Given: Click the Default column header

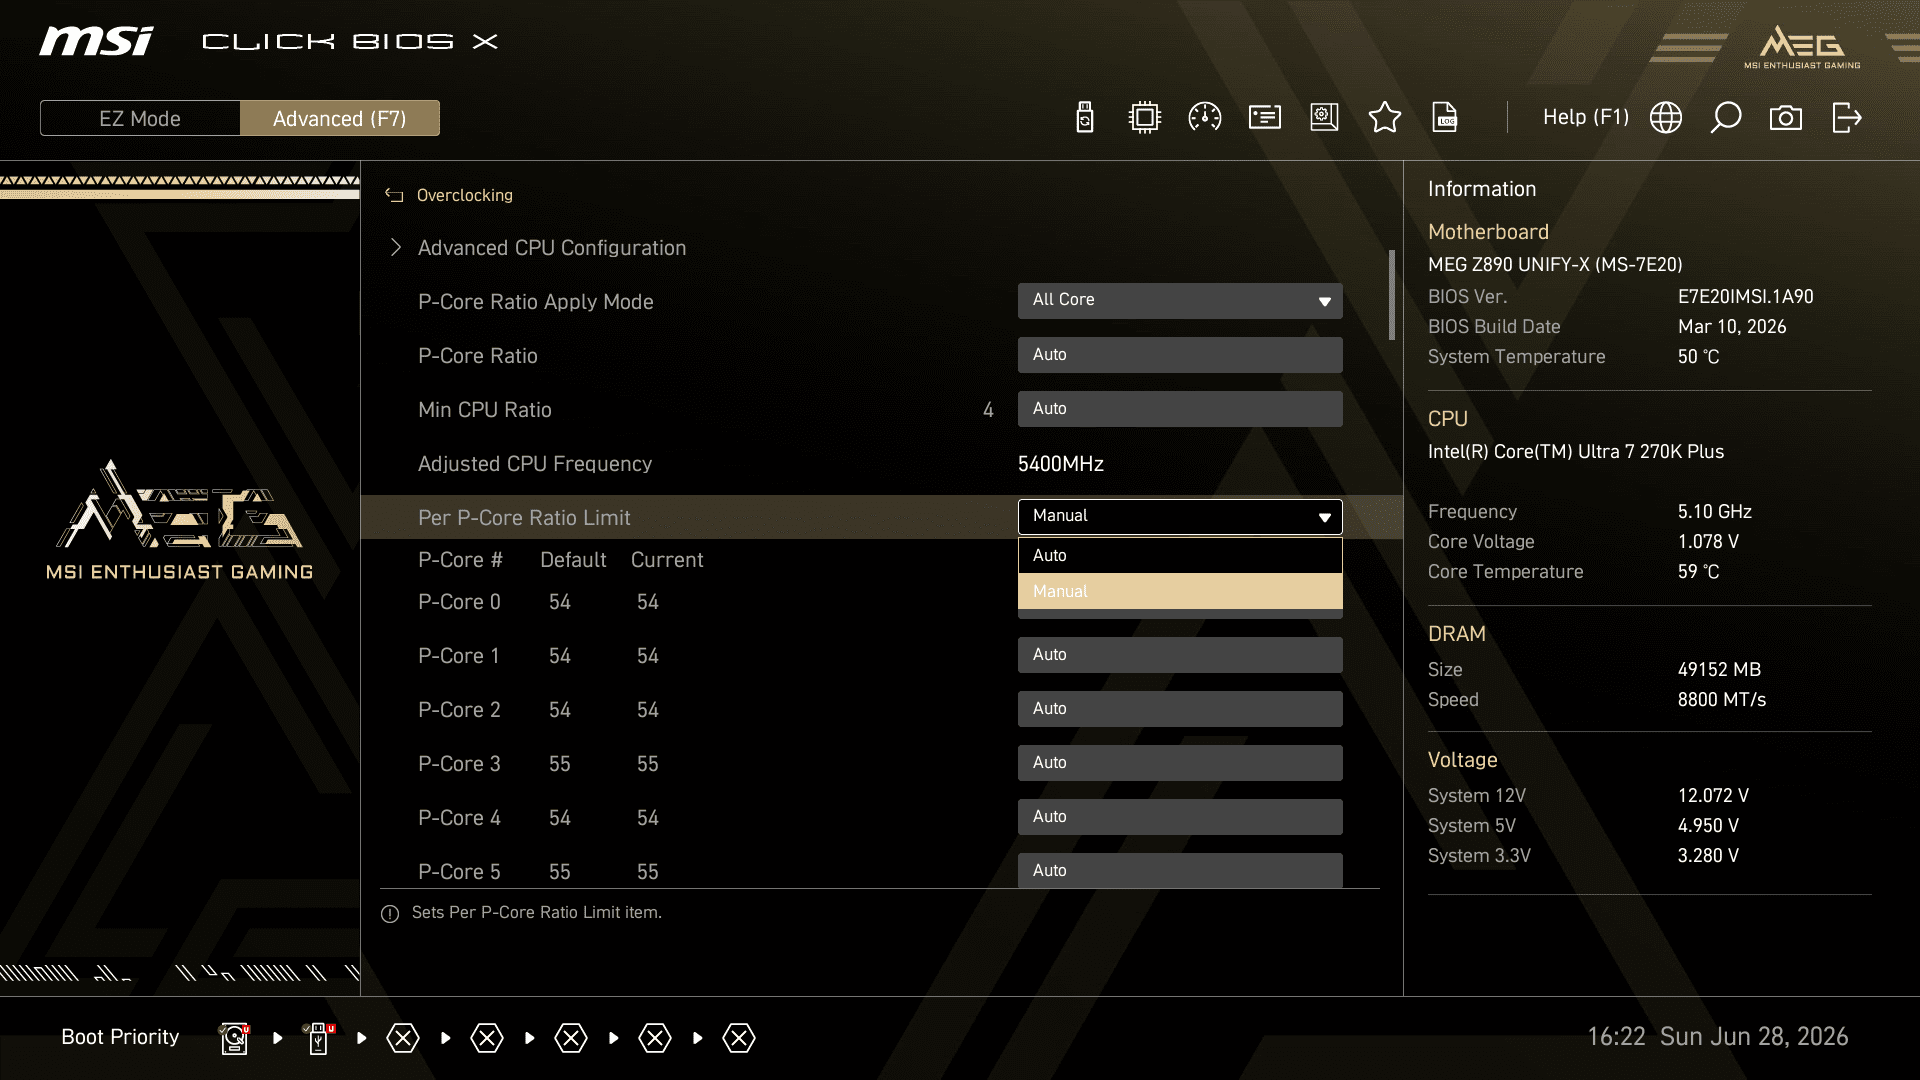Looking at the screenshot, I should click(573, 560).
